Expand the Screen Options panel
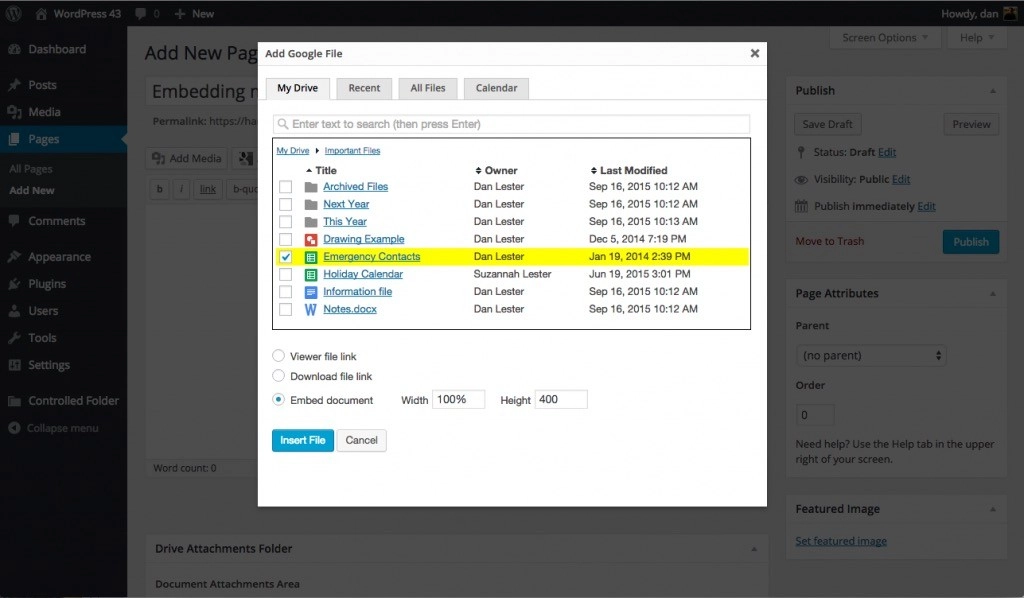 point(885,38)
